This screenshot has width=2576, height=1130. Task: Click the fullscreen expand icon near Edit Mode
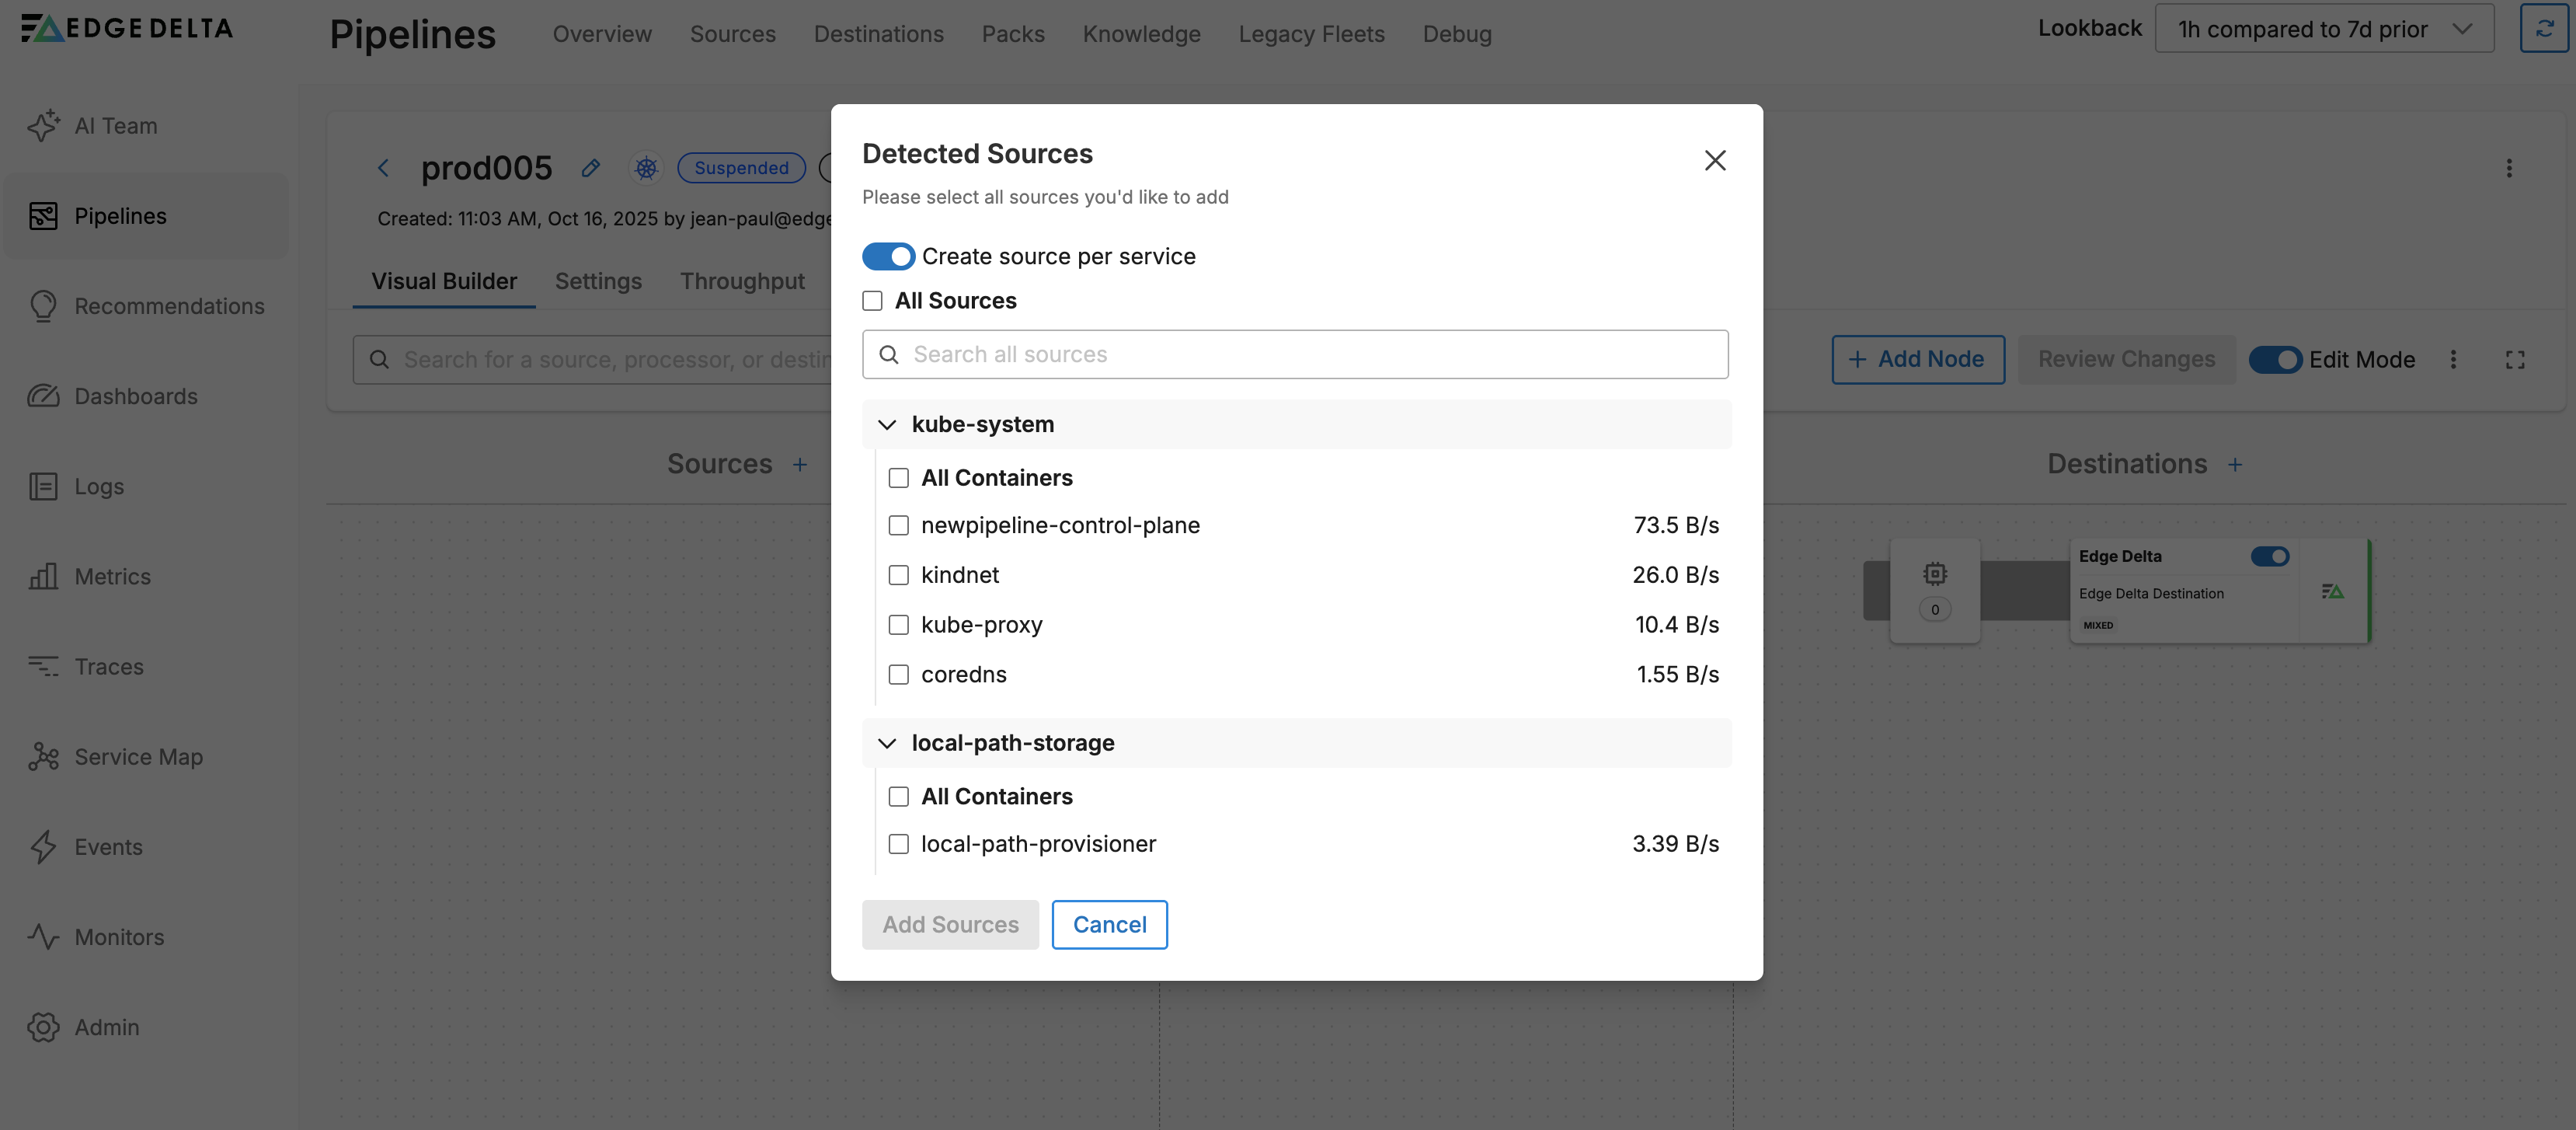click(x=2515, y=360)
